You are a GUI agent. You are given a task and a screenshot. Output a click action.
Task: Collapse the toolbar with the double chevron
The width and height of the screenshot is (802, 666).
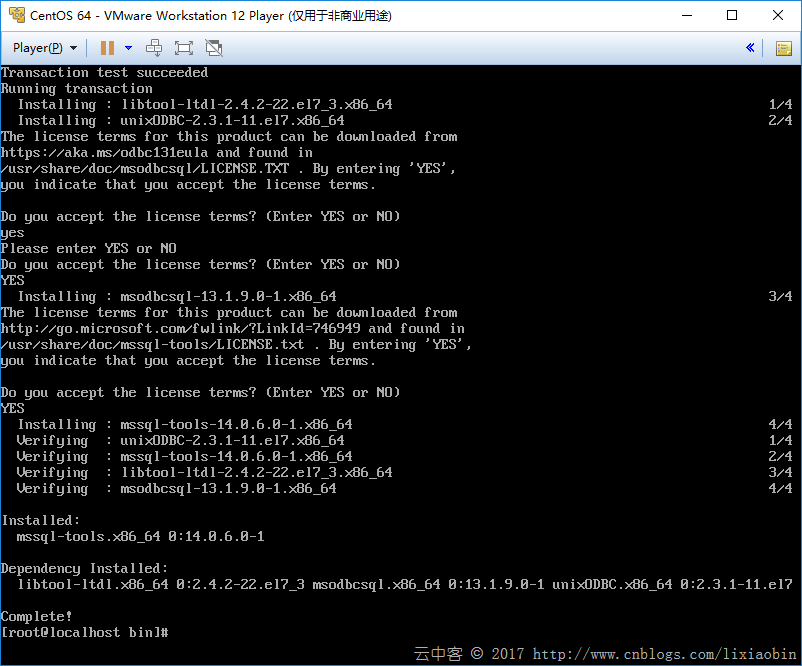pos(750,48)
